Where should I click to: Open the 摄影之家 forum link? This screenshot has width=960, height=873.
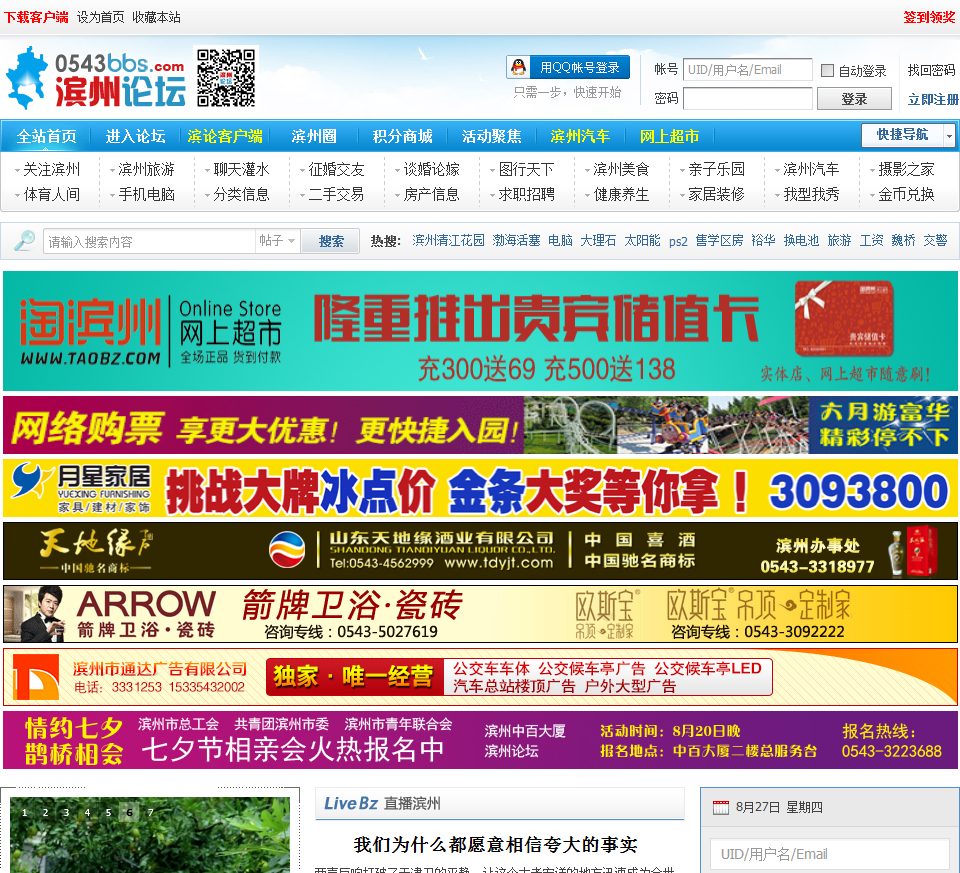point(906,169)
